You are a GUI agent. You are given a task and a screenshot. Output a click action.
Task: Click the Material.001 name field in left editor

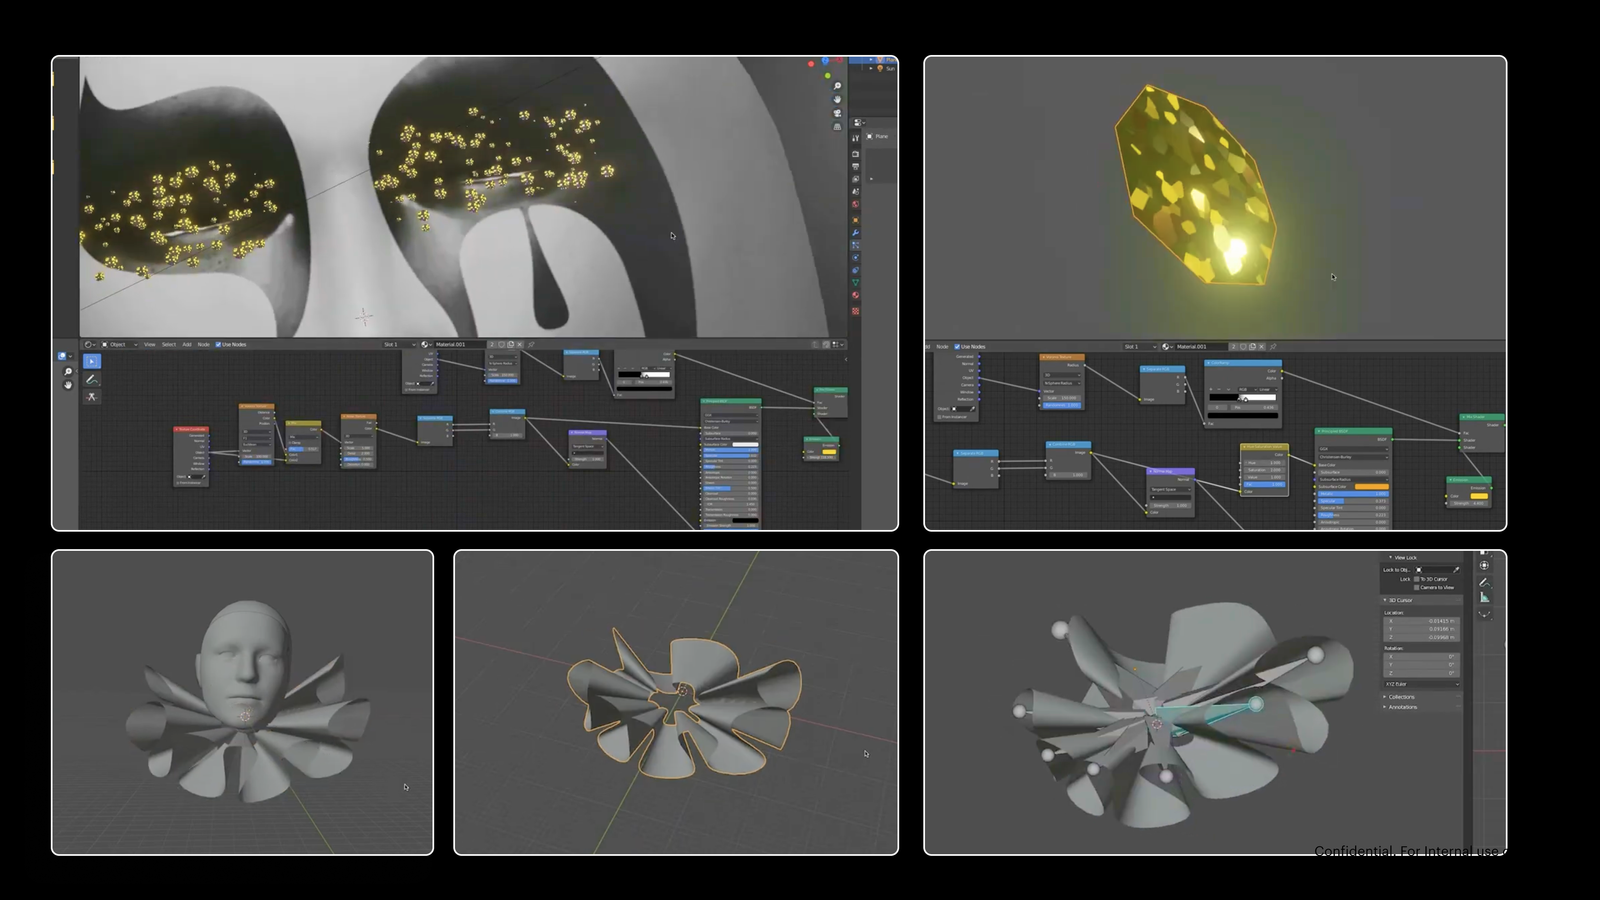tap(458, 345)
